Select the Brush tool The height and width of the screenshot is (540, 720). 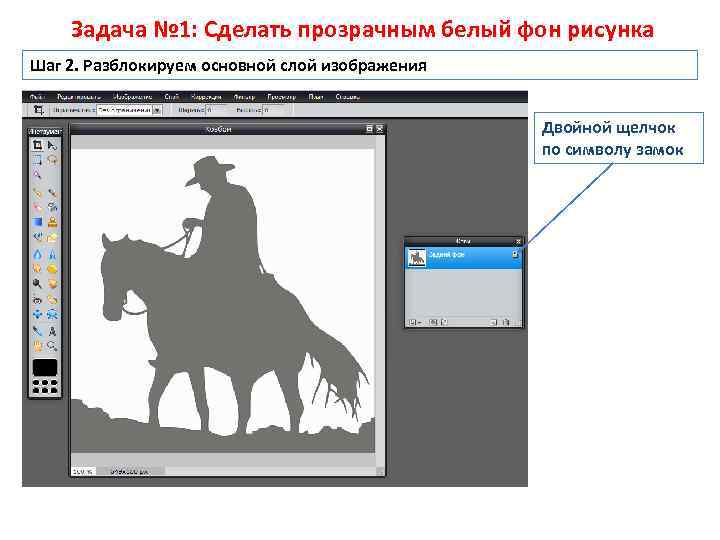click(52, 193)
